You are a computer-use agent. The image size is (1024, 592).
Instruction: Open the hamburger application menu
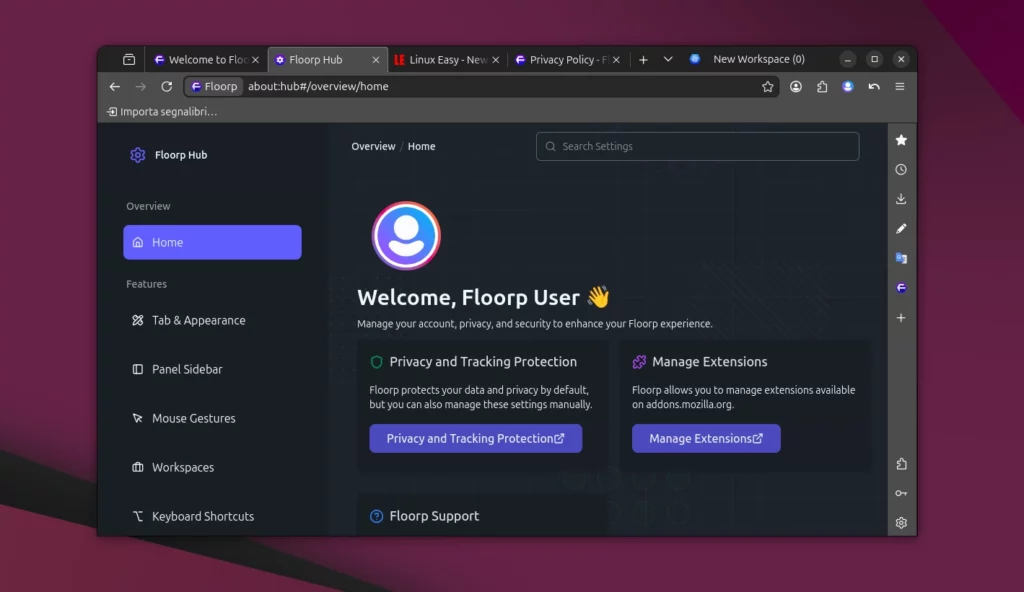[x=899, y=86]
